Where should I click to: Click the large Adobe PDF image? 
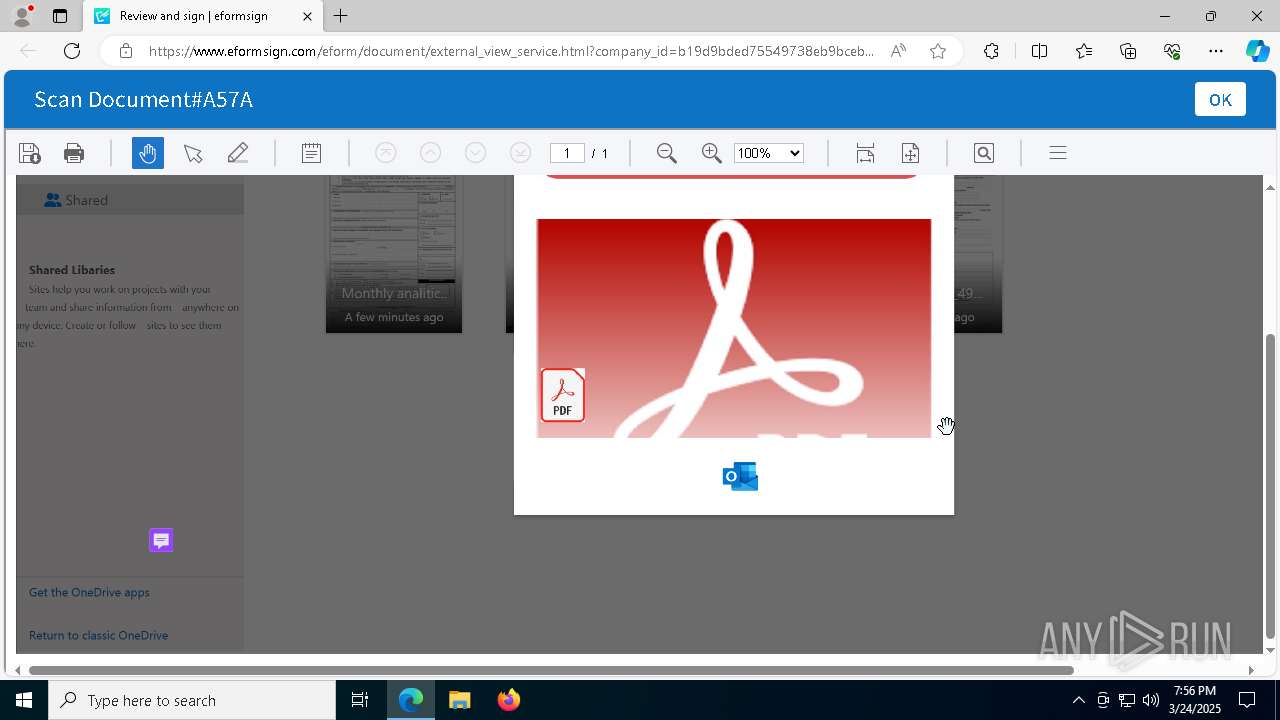(x=734, y=328)
